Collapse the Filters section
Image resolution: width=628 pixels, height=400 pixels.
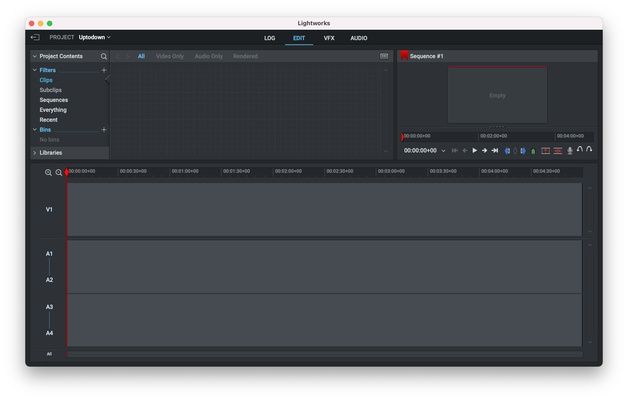pyautogui.click(x=35, y=70)
